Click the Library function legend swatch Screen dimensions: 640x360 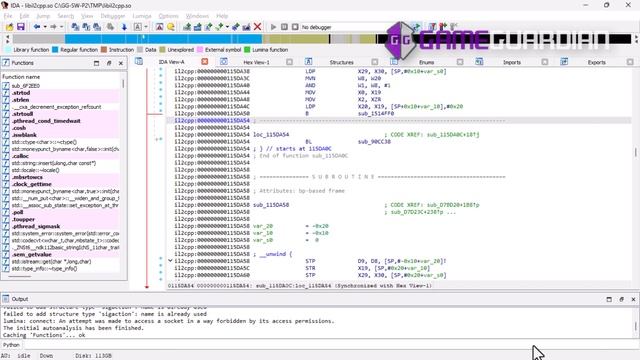pyautogui.click(x=8, y=50)
